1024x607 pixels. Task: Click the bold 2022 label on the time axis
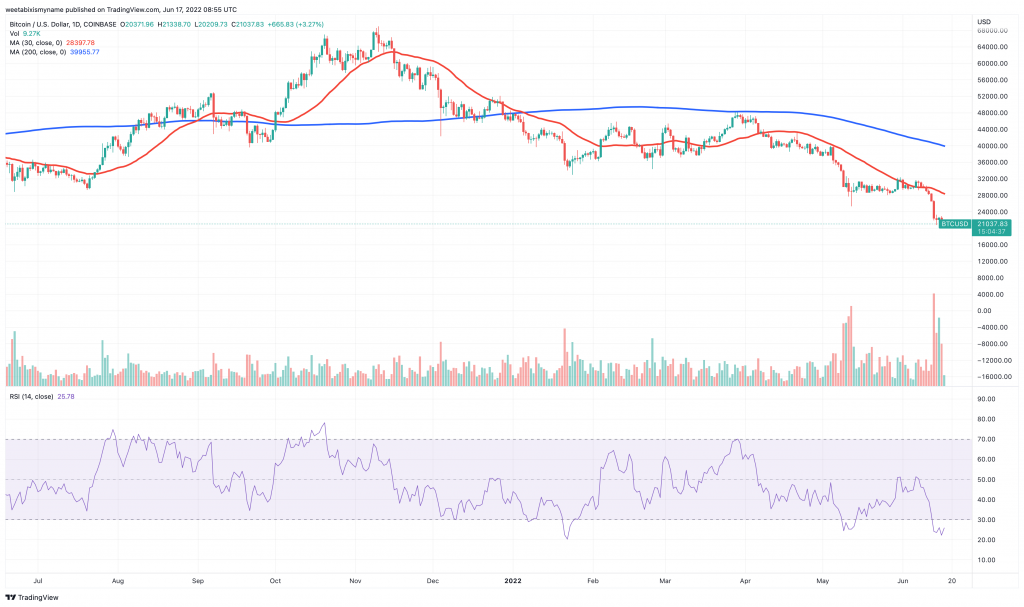click(513, 580)
